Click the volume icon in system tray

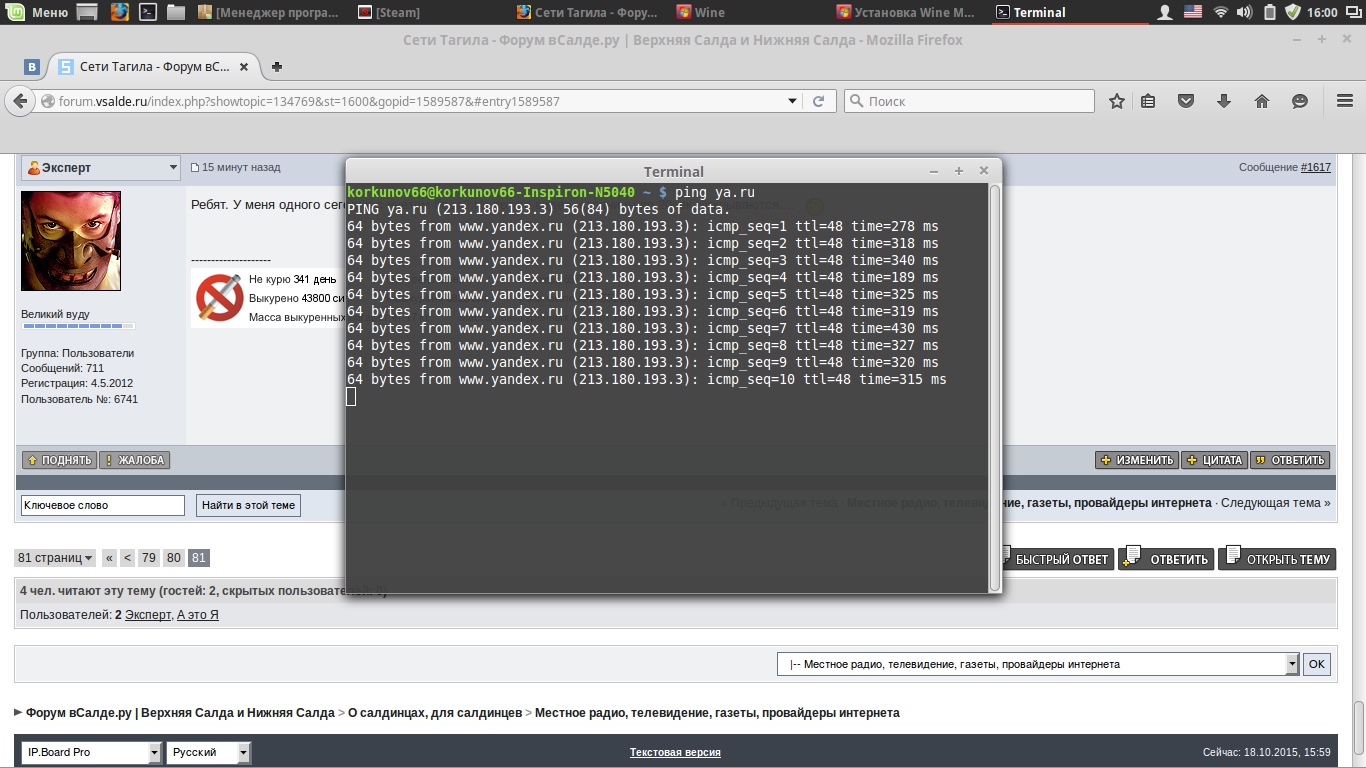(1244, 12)
